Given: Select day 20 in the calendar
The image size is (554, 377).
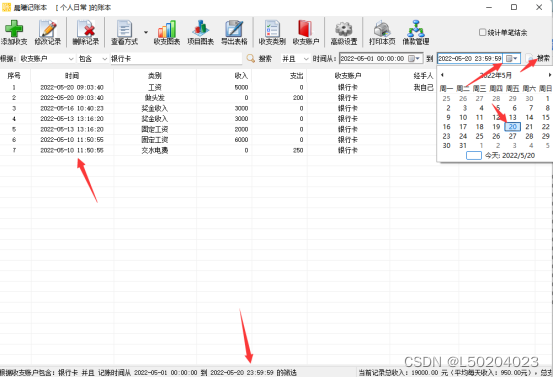Looking at the screenshot, I should [513, 127].
